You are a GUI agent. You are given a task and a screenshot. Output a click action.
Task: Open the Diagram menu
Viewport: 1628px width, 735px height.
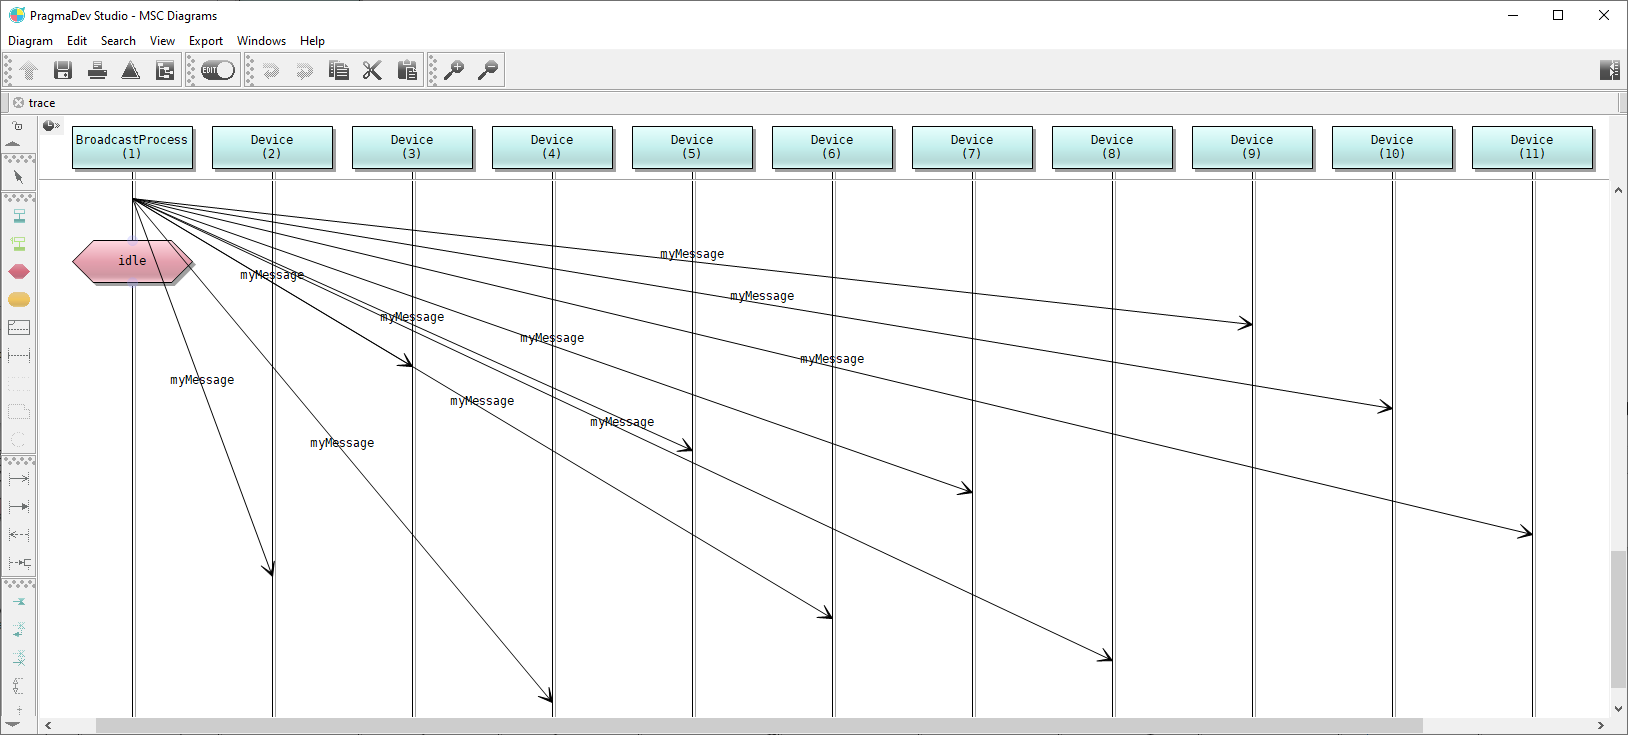[30, 41]
